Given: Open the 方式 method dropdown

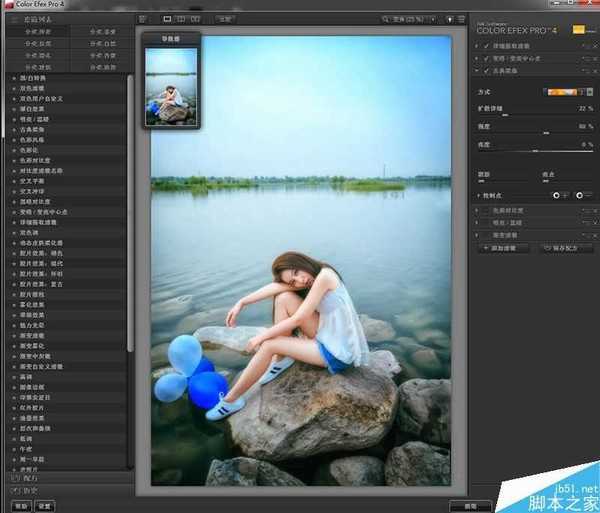Looking at the screenshot, I should point(569,92).
